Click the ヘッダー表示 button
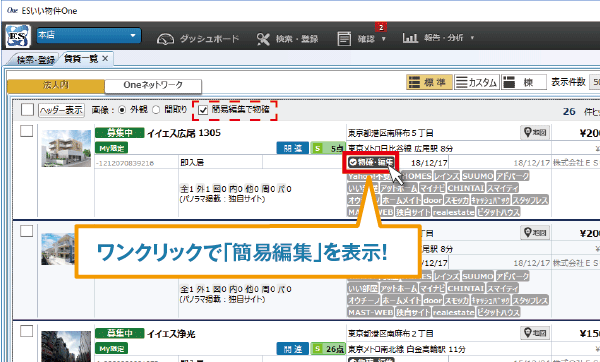This screenshot has width=600, height=362. click(x=61, y=110)
